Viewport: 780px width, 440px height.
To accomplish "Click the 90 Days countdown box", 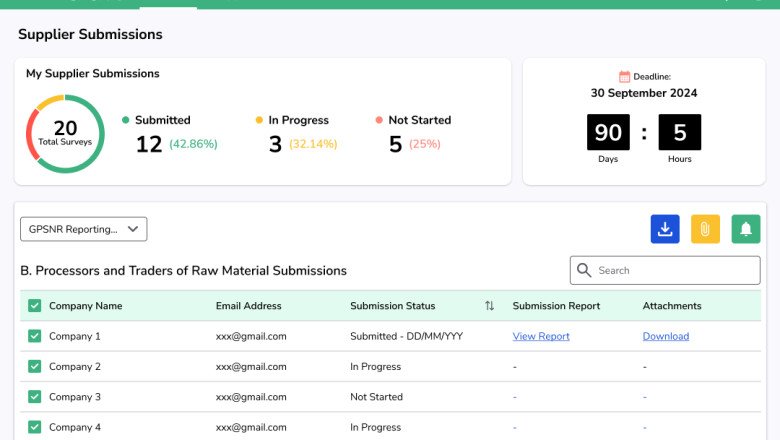I will pos(608,132).
